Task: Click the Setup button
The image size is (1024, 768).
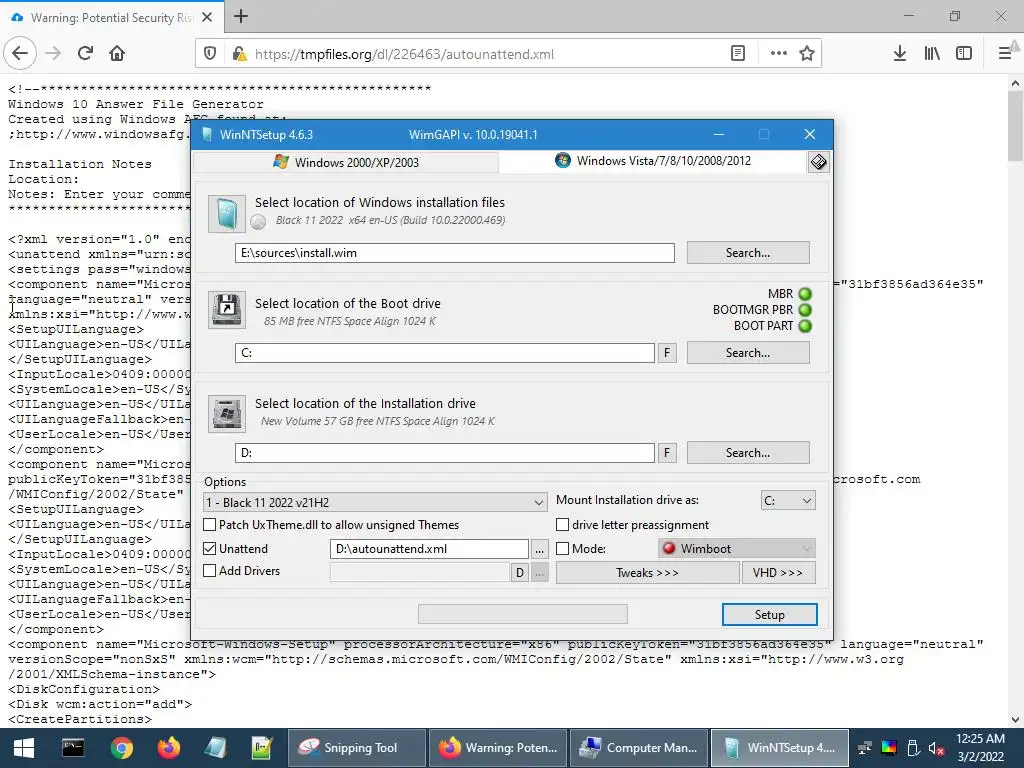Action: coord(769,615)
